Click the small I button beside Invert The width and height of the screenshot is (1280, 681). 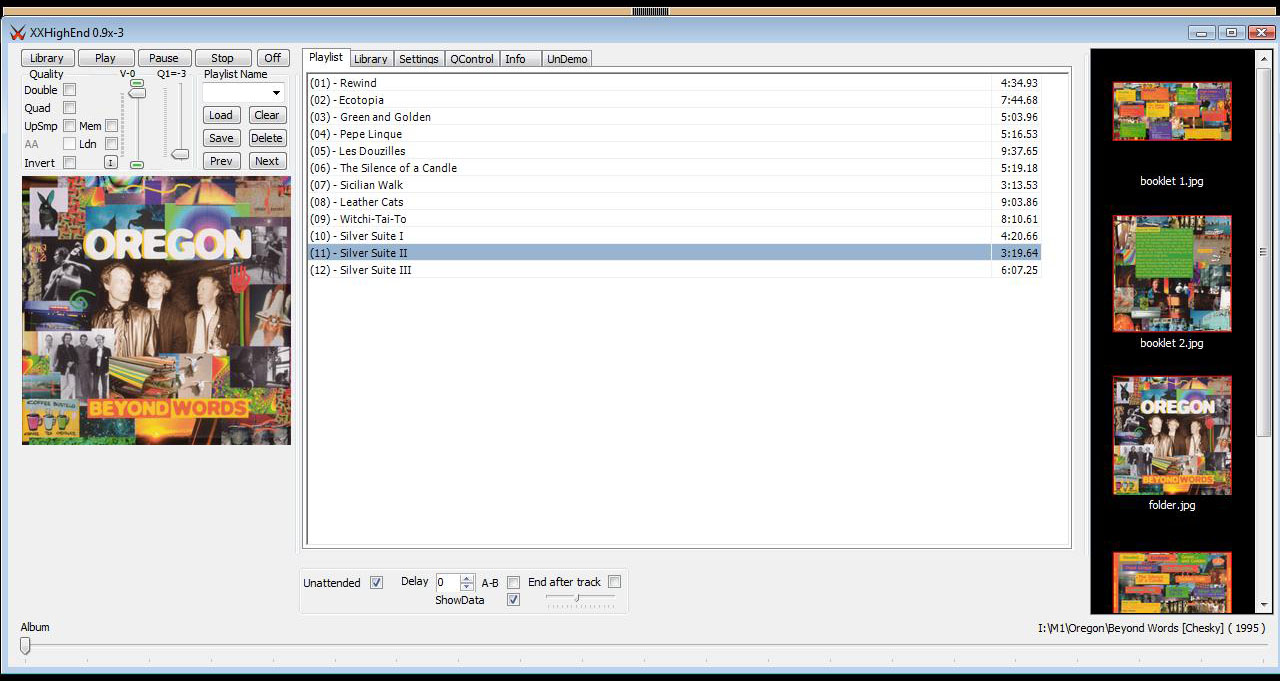[x=111, y=162]
